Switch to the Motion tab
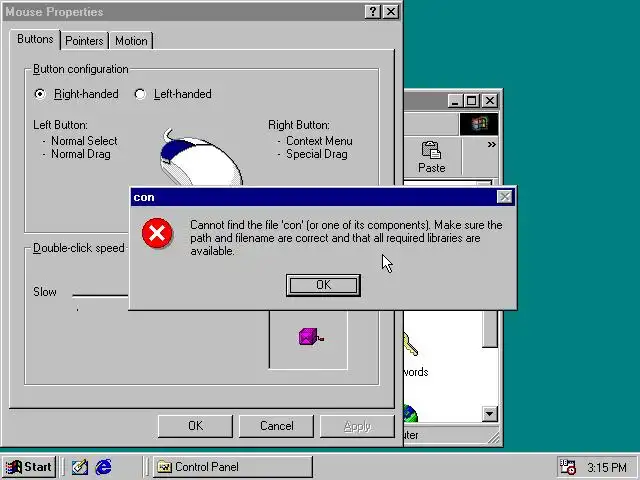Screen dimensions: 640x480 tap(131, 41)
